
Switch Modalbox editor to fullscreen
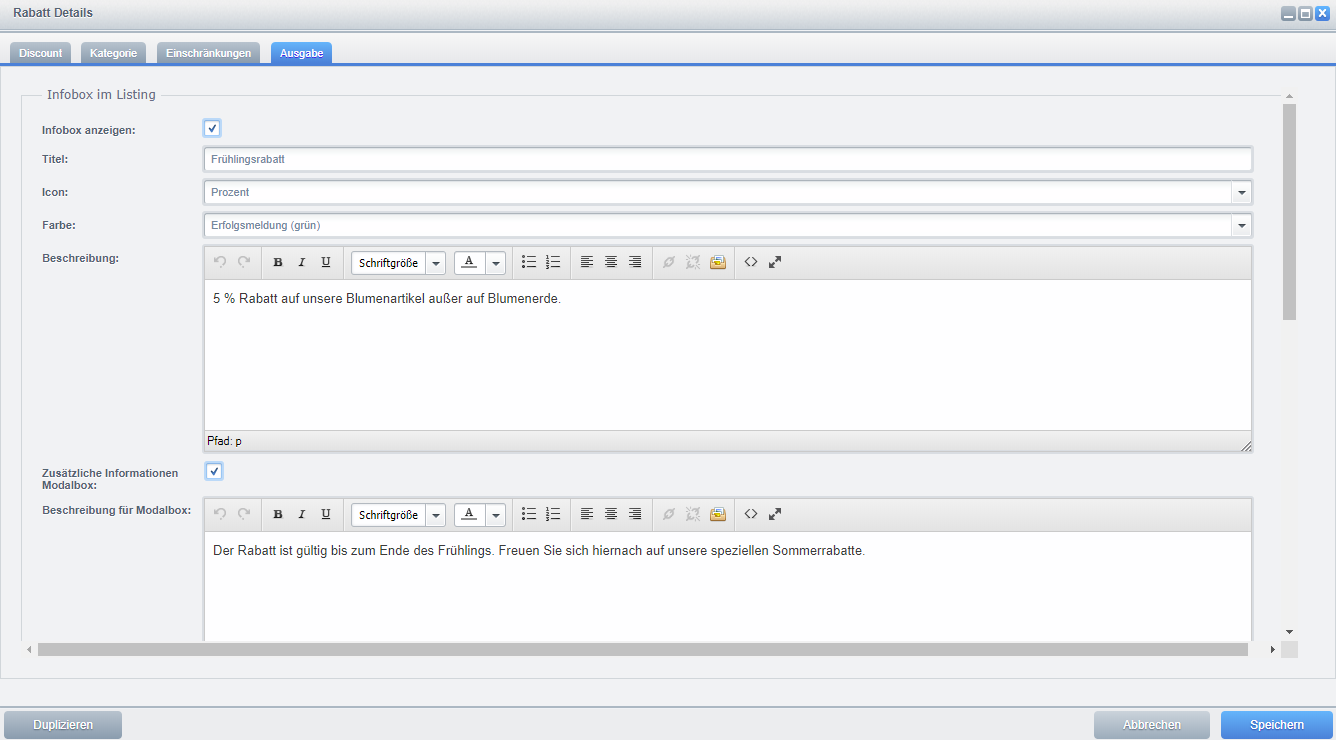[775, 514]
